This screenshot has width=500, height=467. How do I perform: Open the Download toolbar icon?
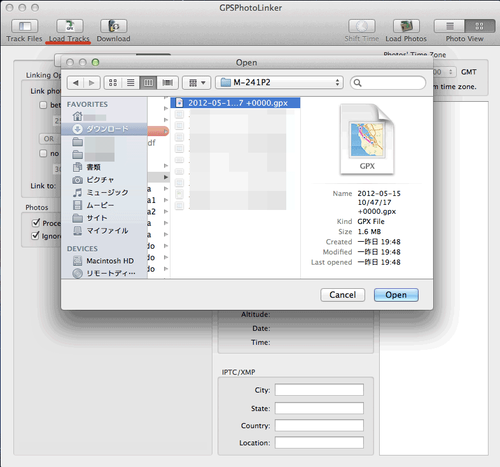[114, 26]
